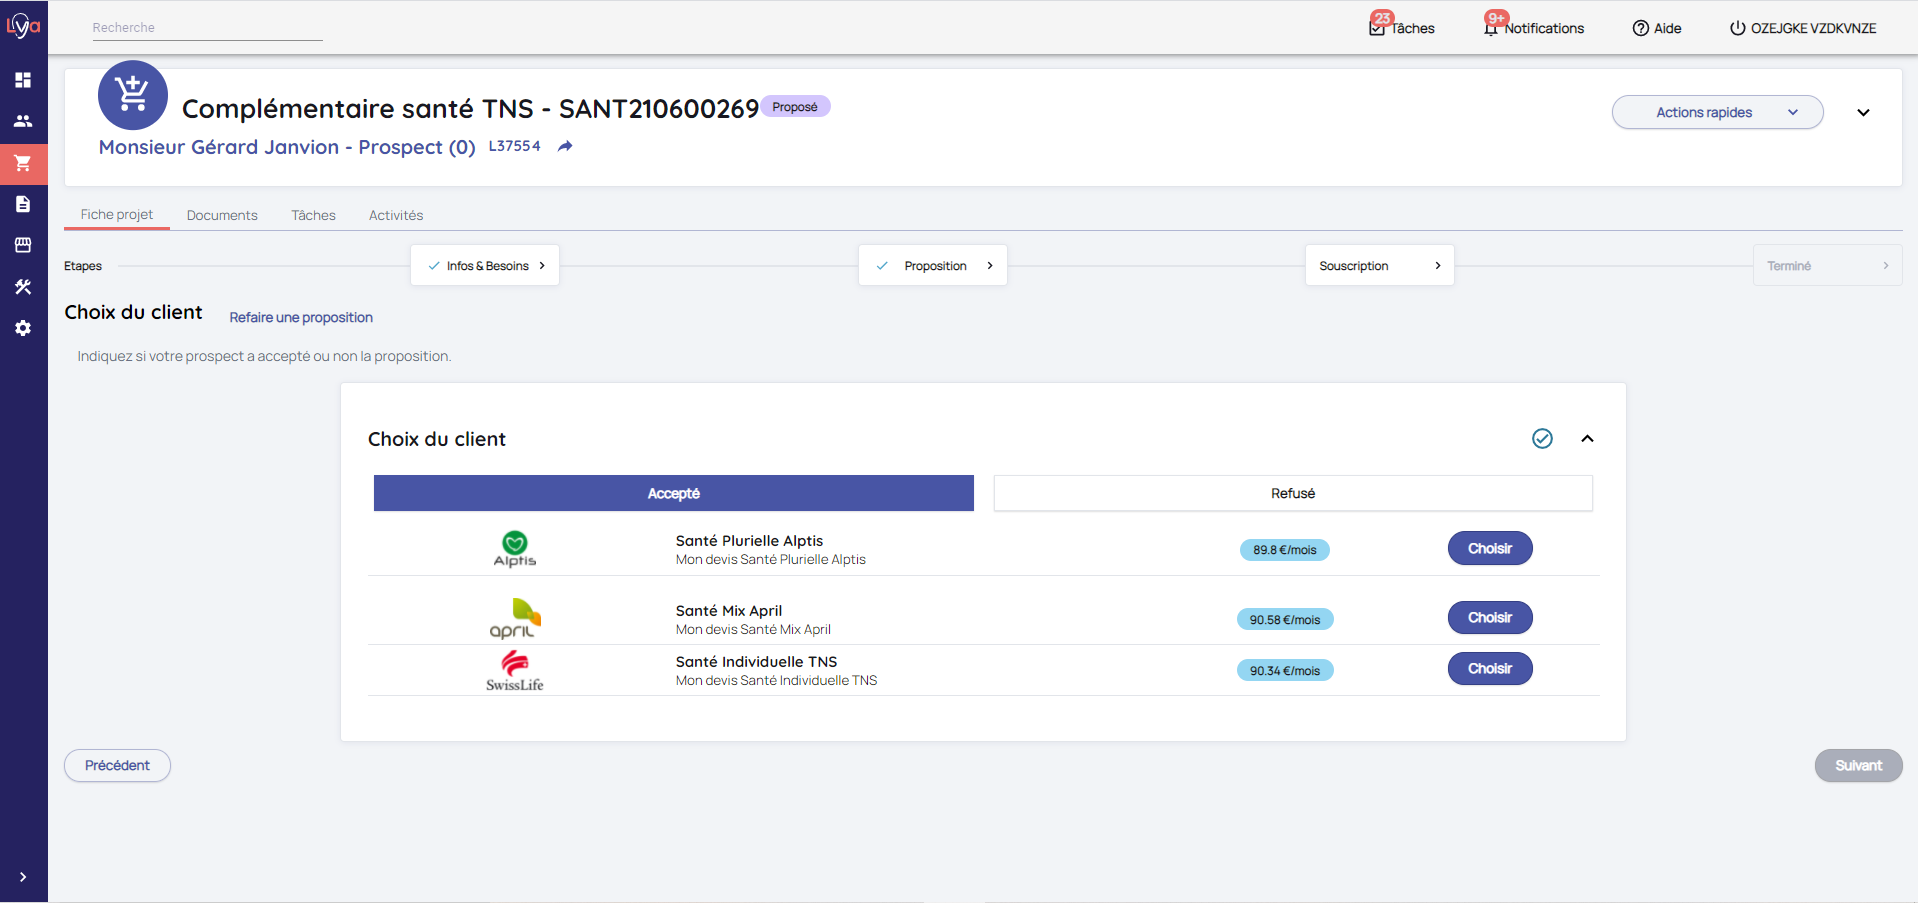Expand the left sidebar menu
The image size is (1918, 903).
click(x=23, y=877)
